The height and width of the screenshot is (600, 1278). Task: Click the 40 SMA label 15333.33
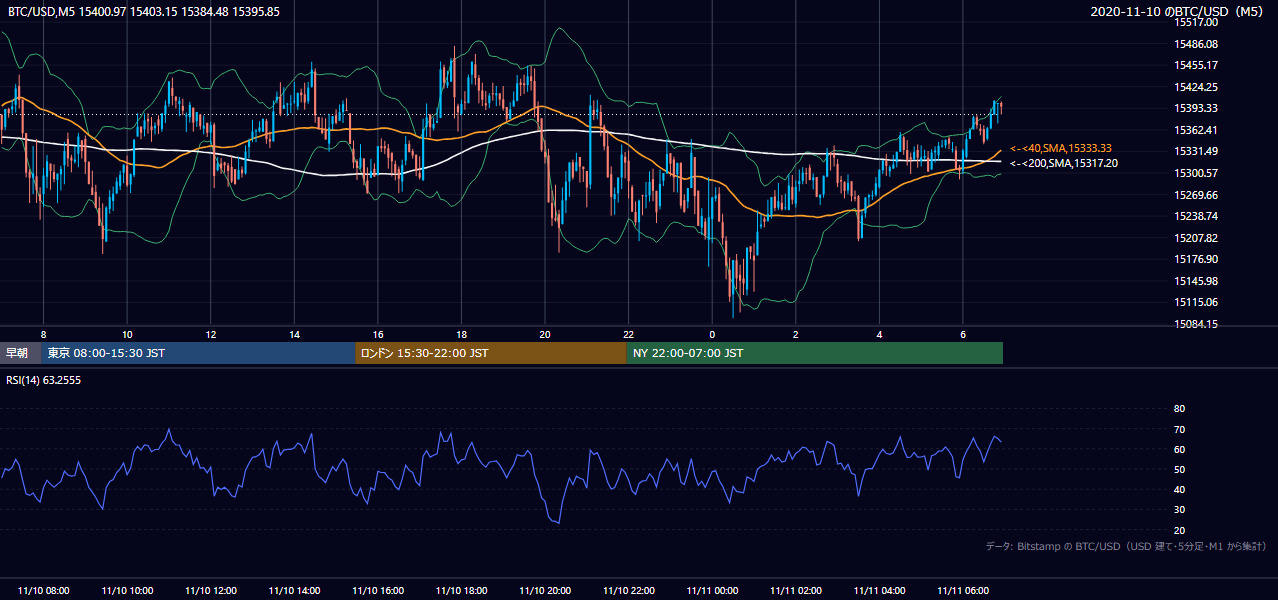click(x=1061, y=148)
